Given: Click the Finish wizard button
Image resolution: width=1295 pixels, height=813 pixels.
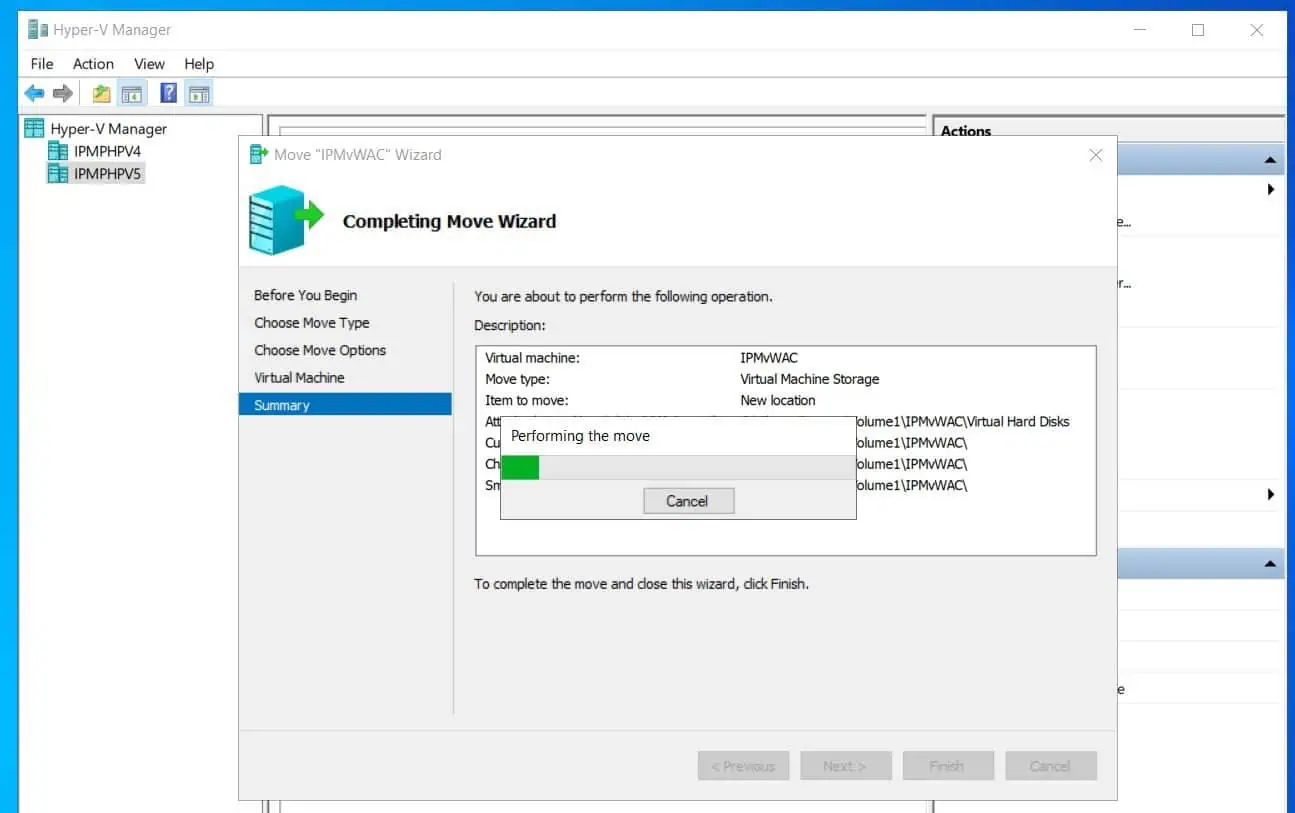Looking at the screenshot, I should click(x=948, y=766).
